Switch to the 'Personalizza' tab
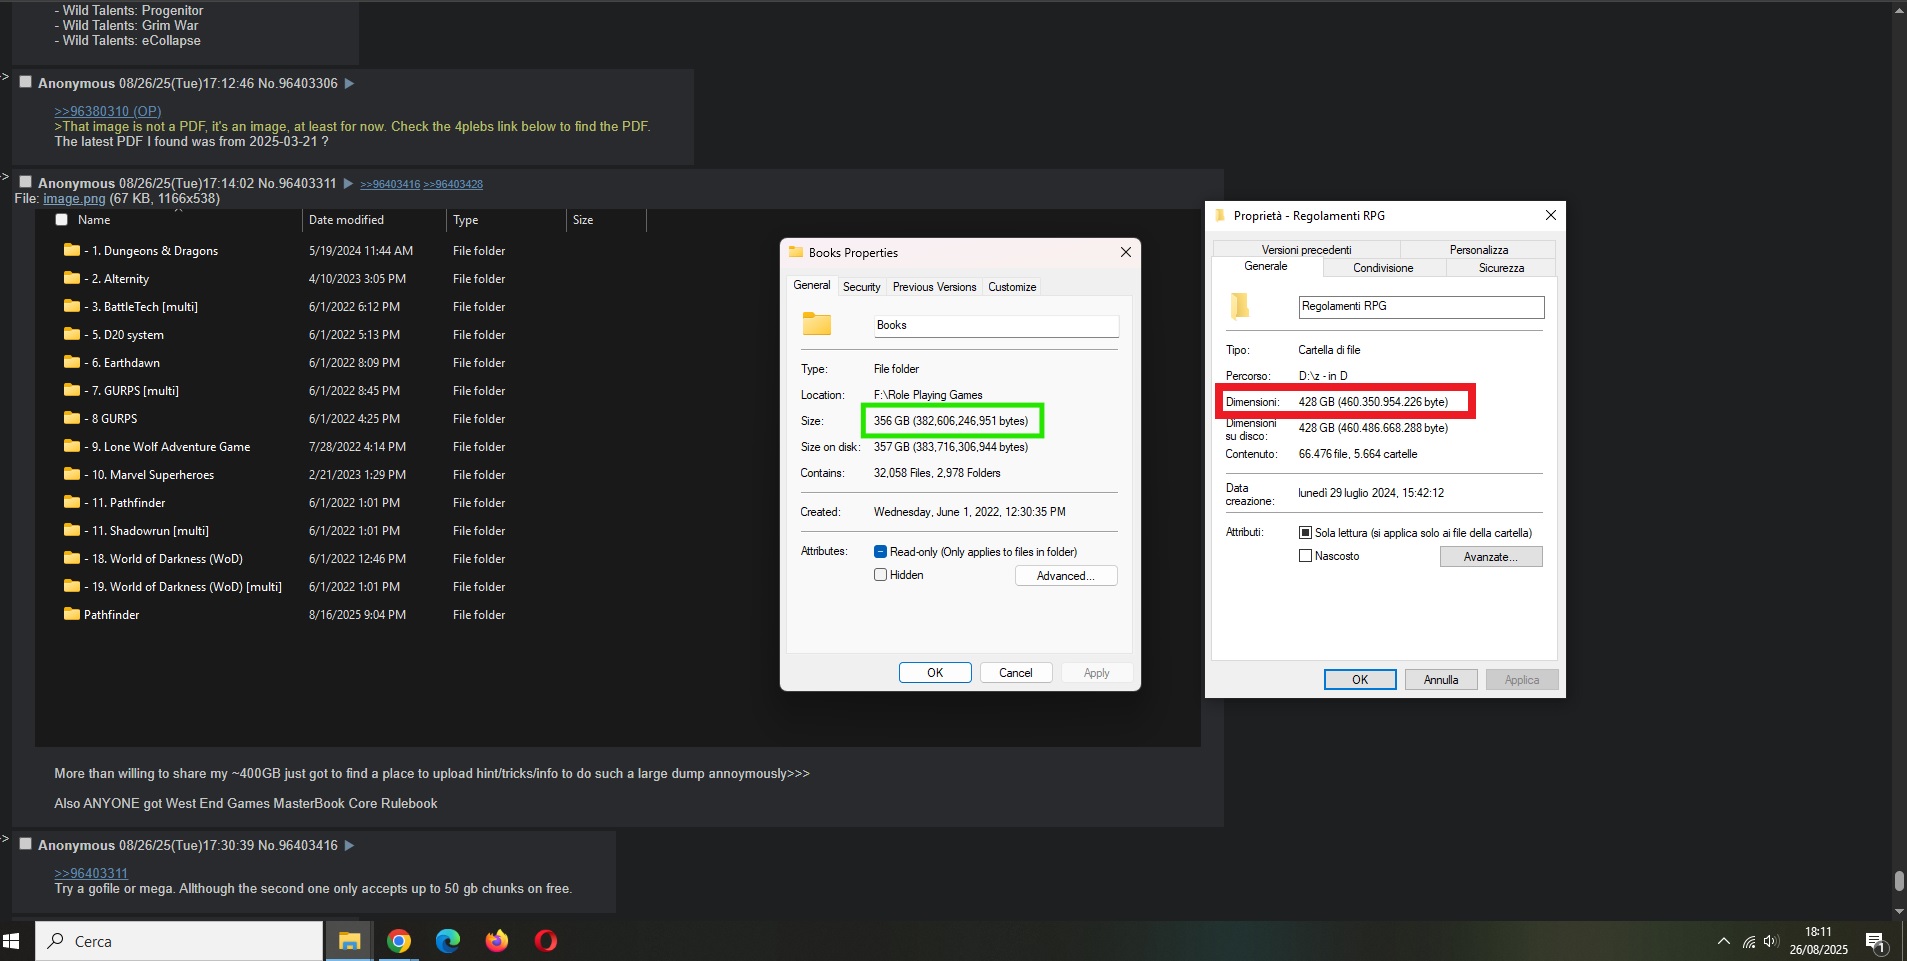 pyautogui.click(x=1478, y=250)
